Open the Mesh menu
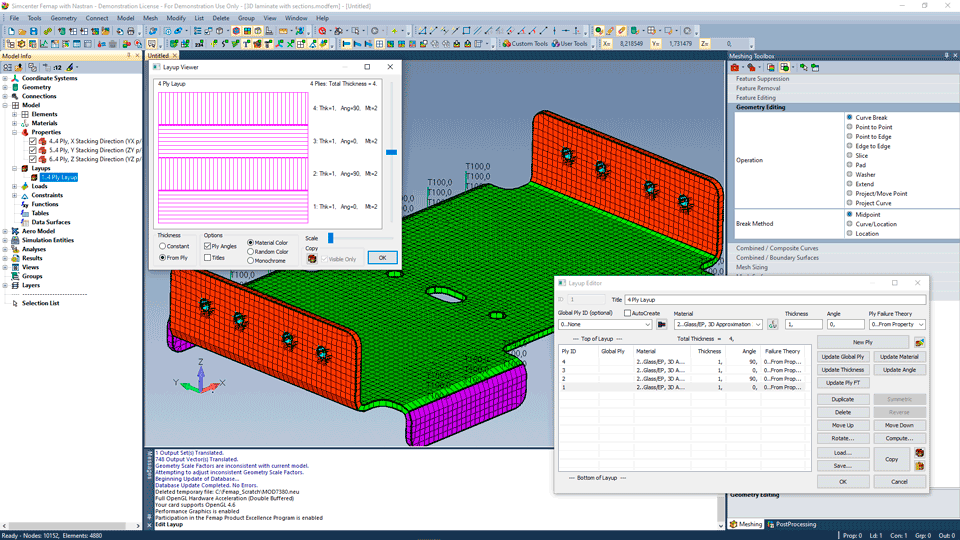960x540 pixels. point(150,18)
